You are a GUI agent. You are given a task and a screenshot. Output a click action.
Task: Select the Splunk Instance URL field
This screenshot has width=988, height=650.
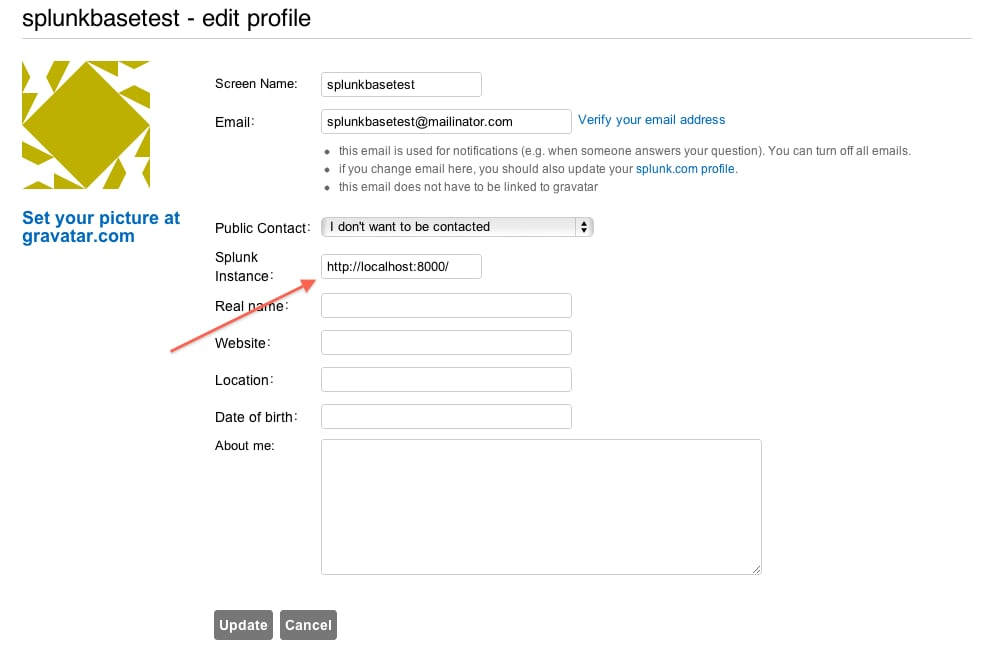pyautogui.click(x=401, y=266)
